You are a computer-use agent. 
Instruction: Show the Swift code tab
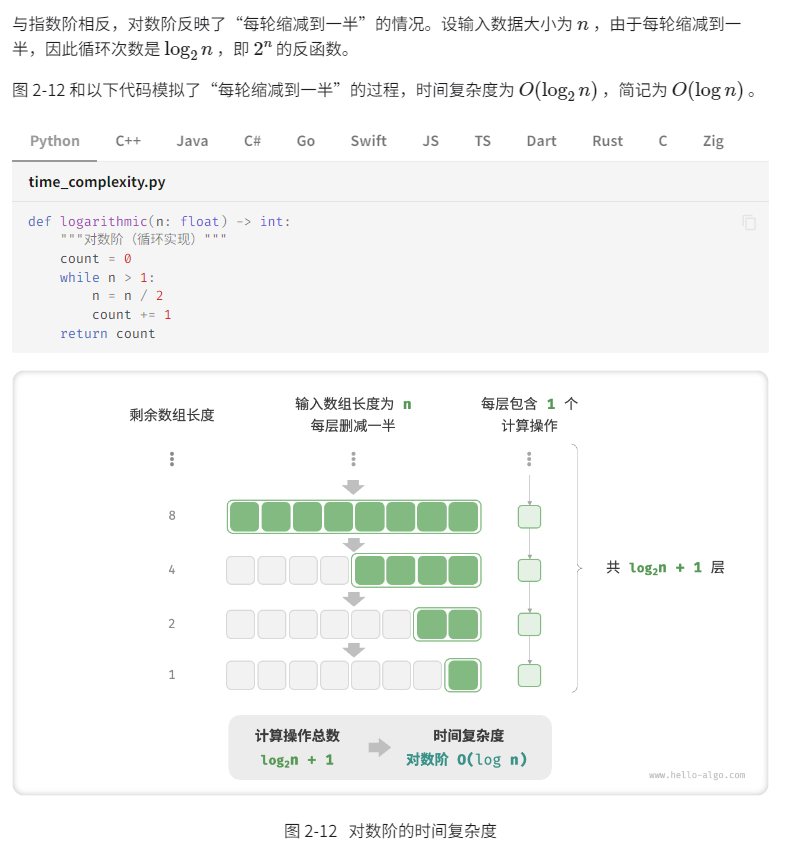coord(369,141)
